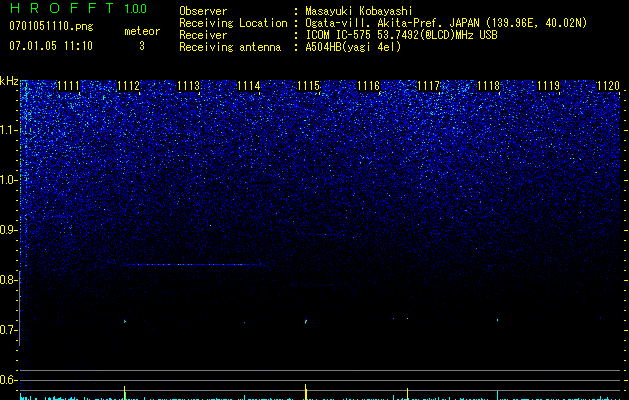Click the version number 1.0.0
Image resolution: width=629 pixels, height=400 pixels.
pos(136,9)
